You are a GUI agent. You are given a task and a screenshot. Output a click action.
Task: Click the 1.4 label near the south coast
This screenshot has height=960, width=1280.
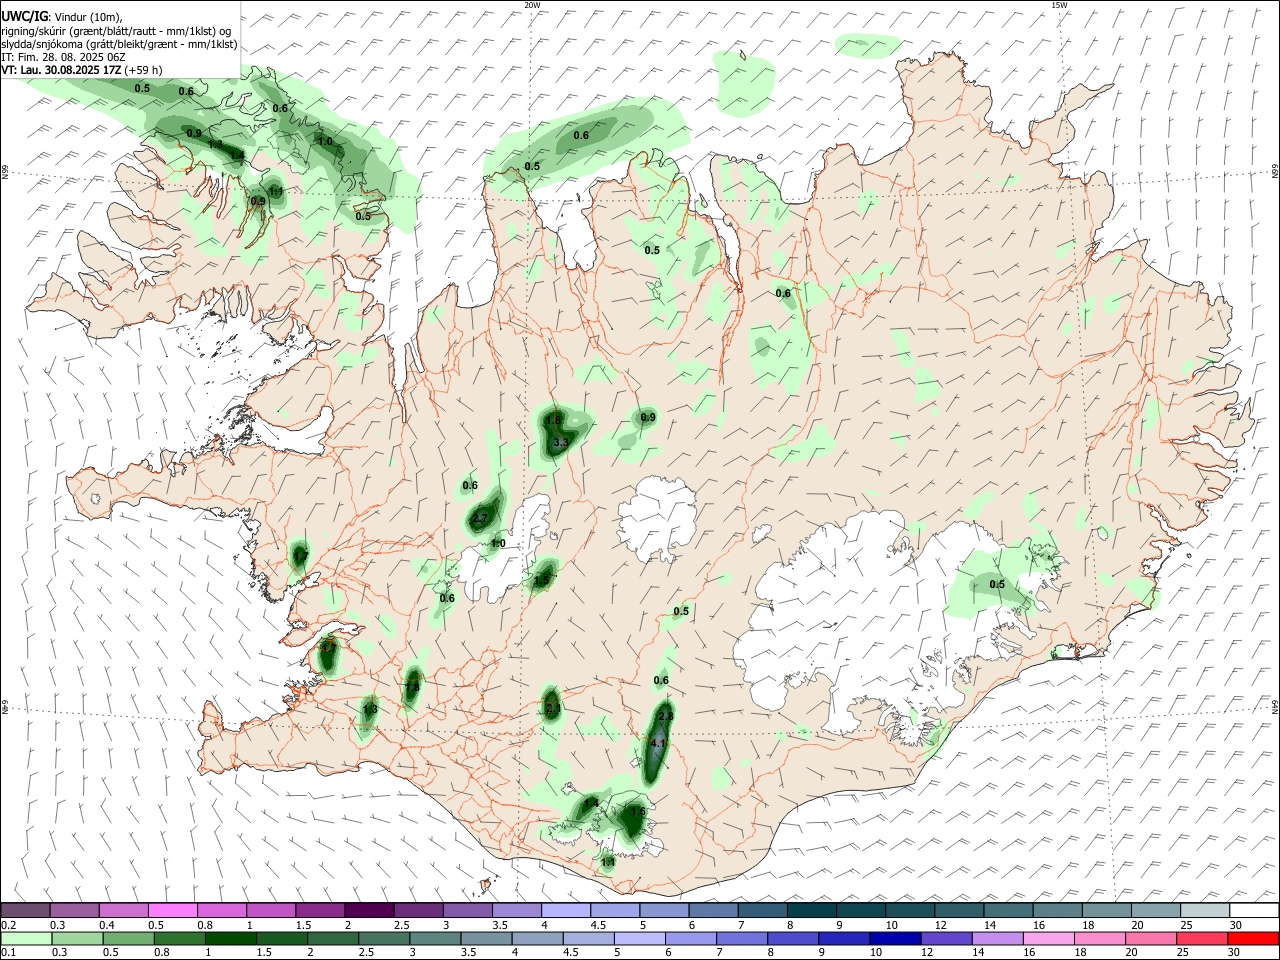coord(590,802)
